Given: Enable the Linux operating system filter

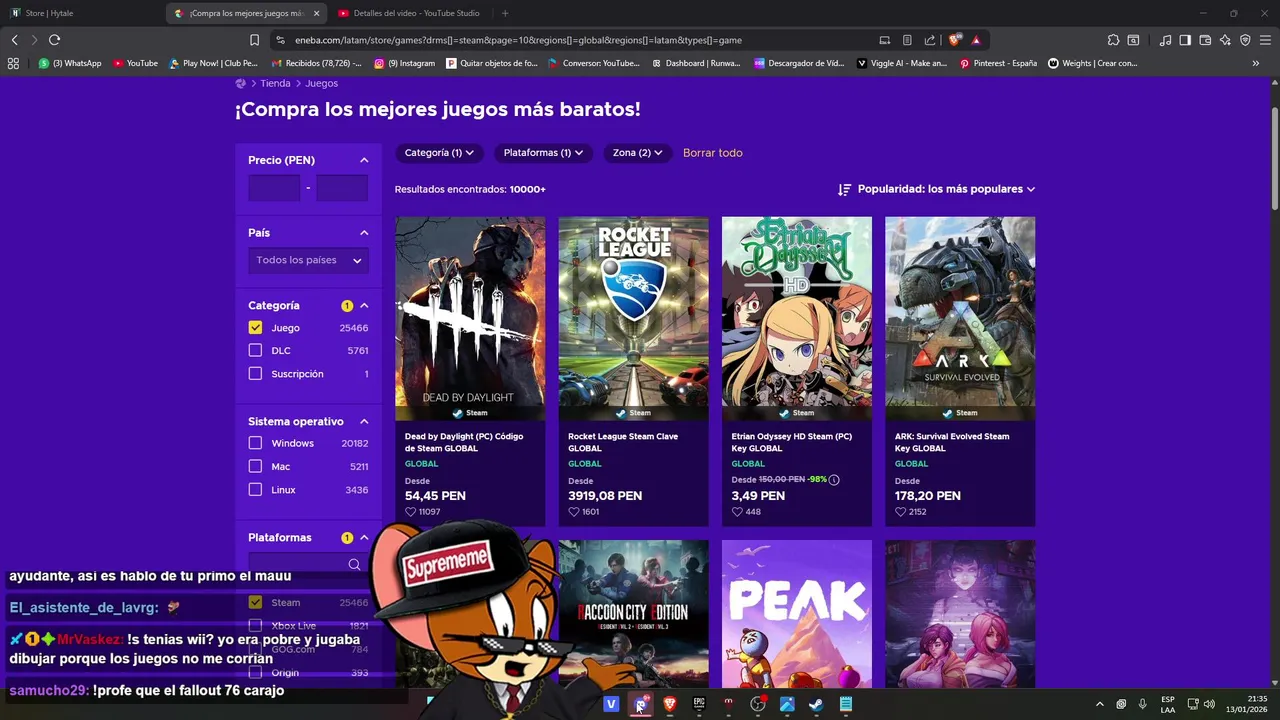Looking at the screenshot, I should coord(255,490).
